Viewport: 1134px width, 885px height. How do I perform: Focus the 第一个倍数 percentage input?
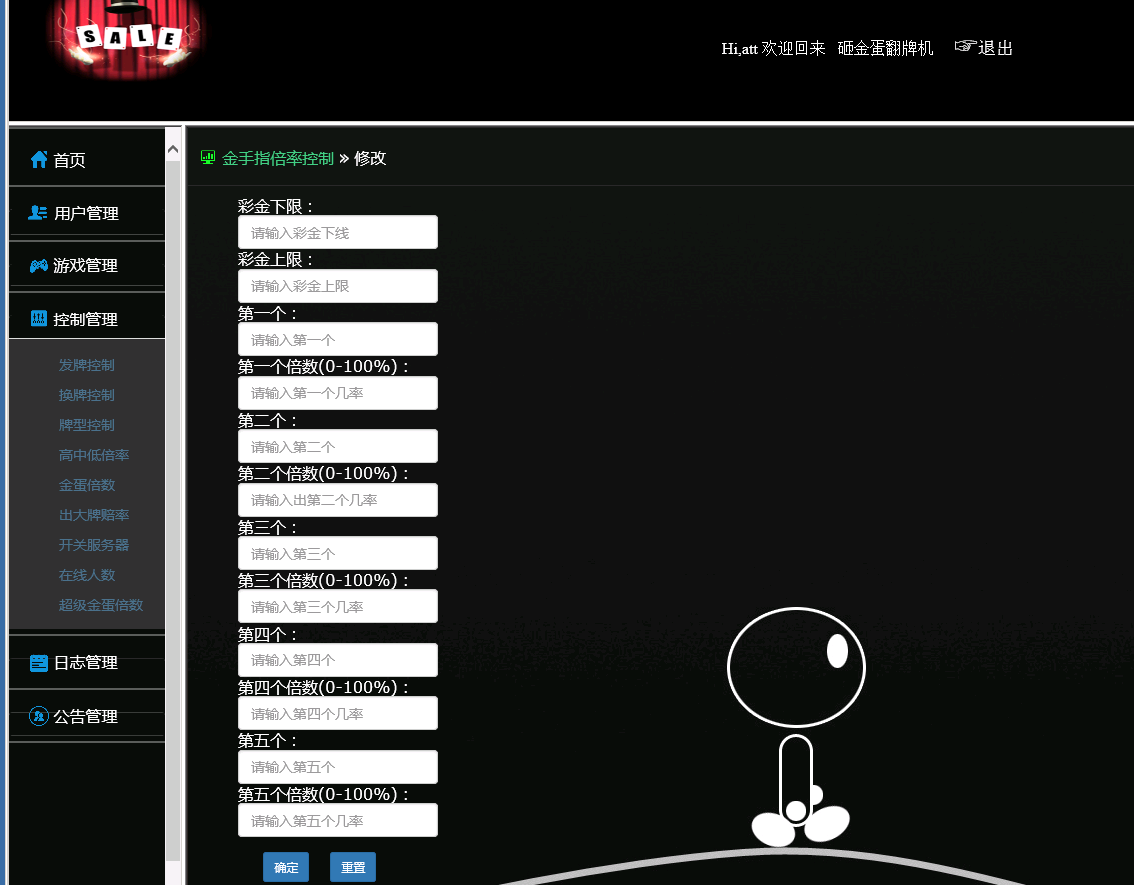click(337, 392)
